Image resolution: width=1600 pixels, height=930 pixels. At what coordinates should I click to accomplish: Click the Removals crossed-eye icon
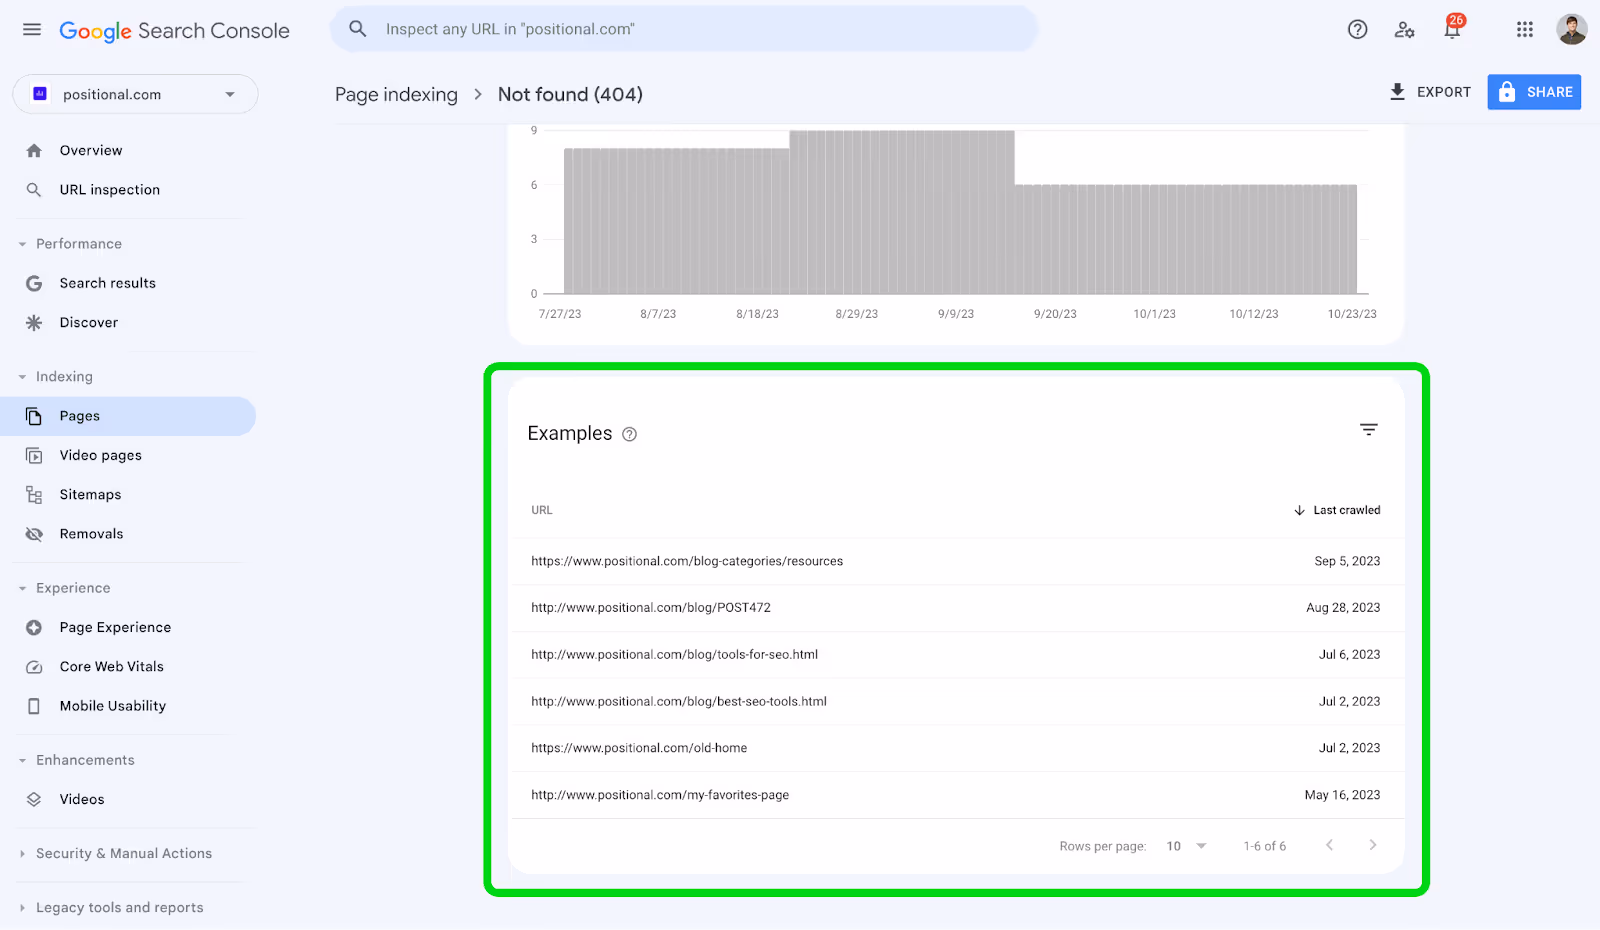pyautogui.click(x=34, y=534)
